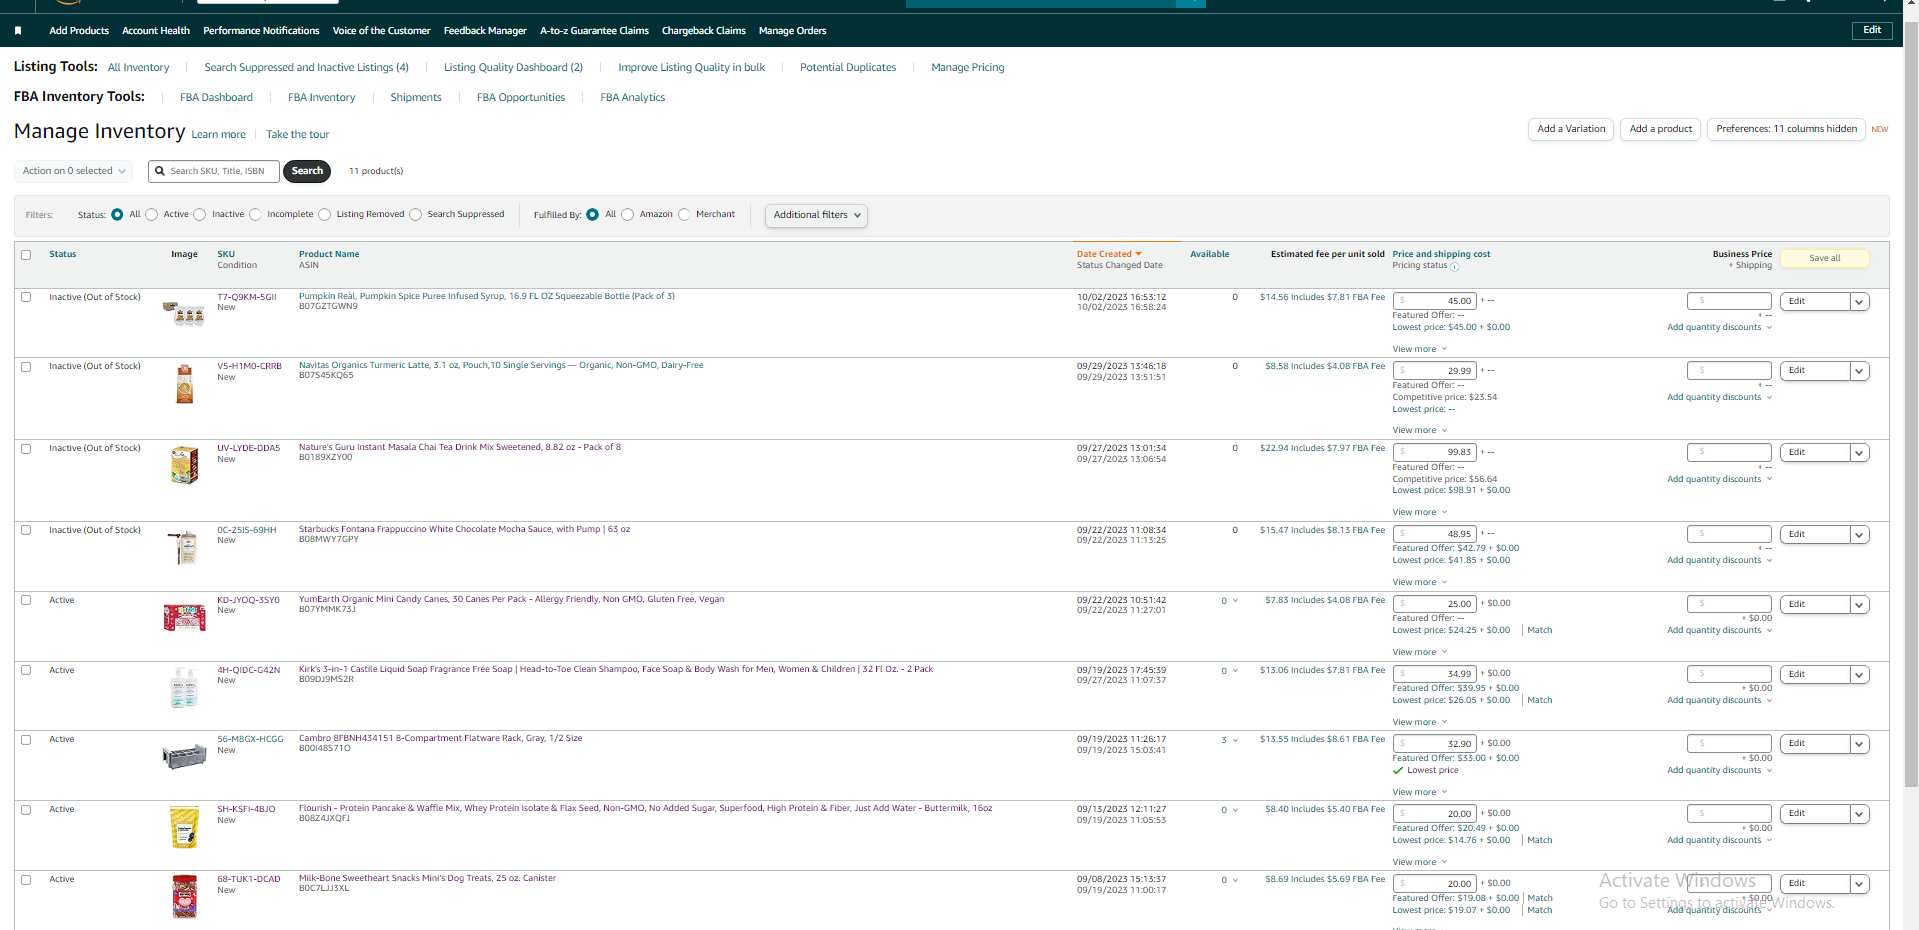Open Chargeback Claims menu item
This screenshot has height=930, width=1919.
704,31
